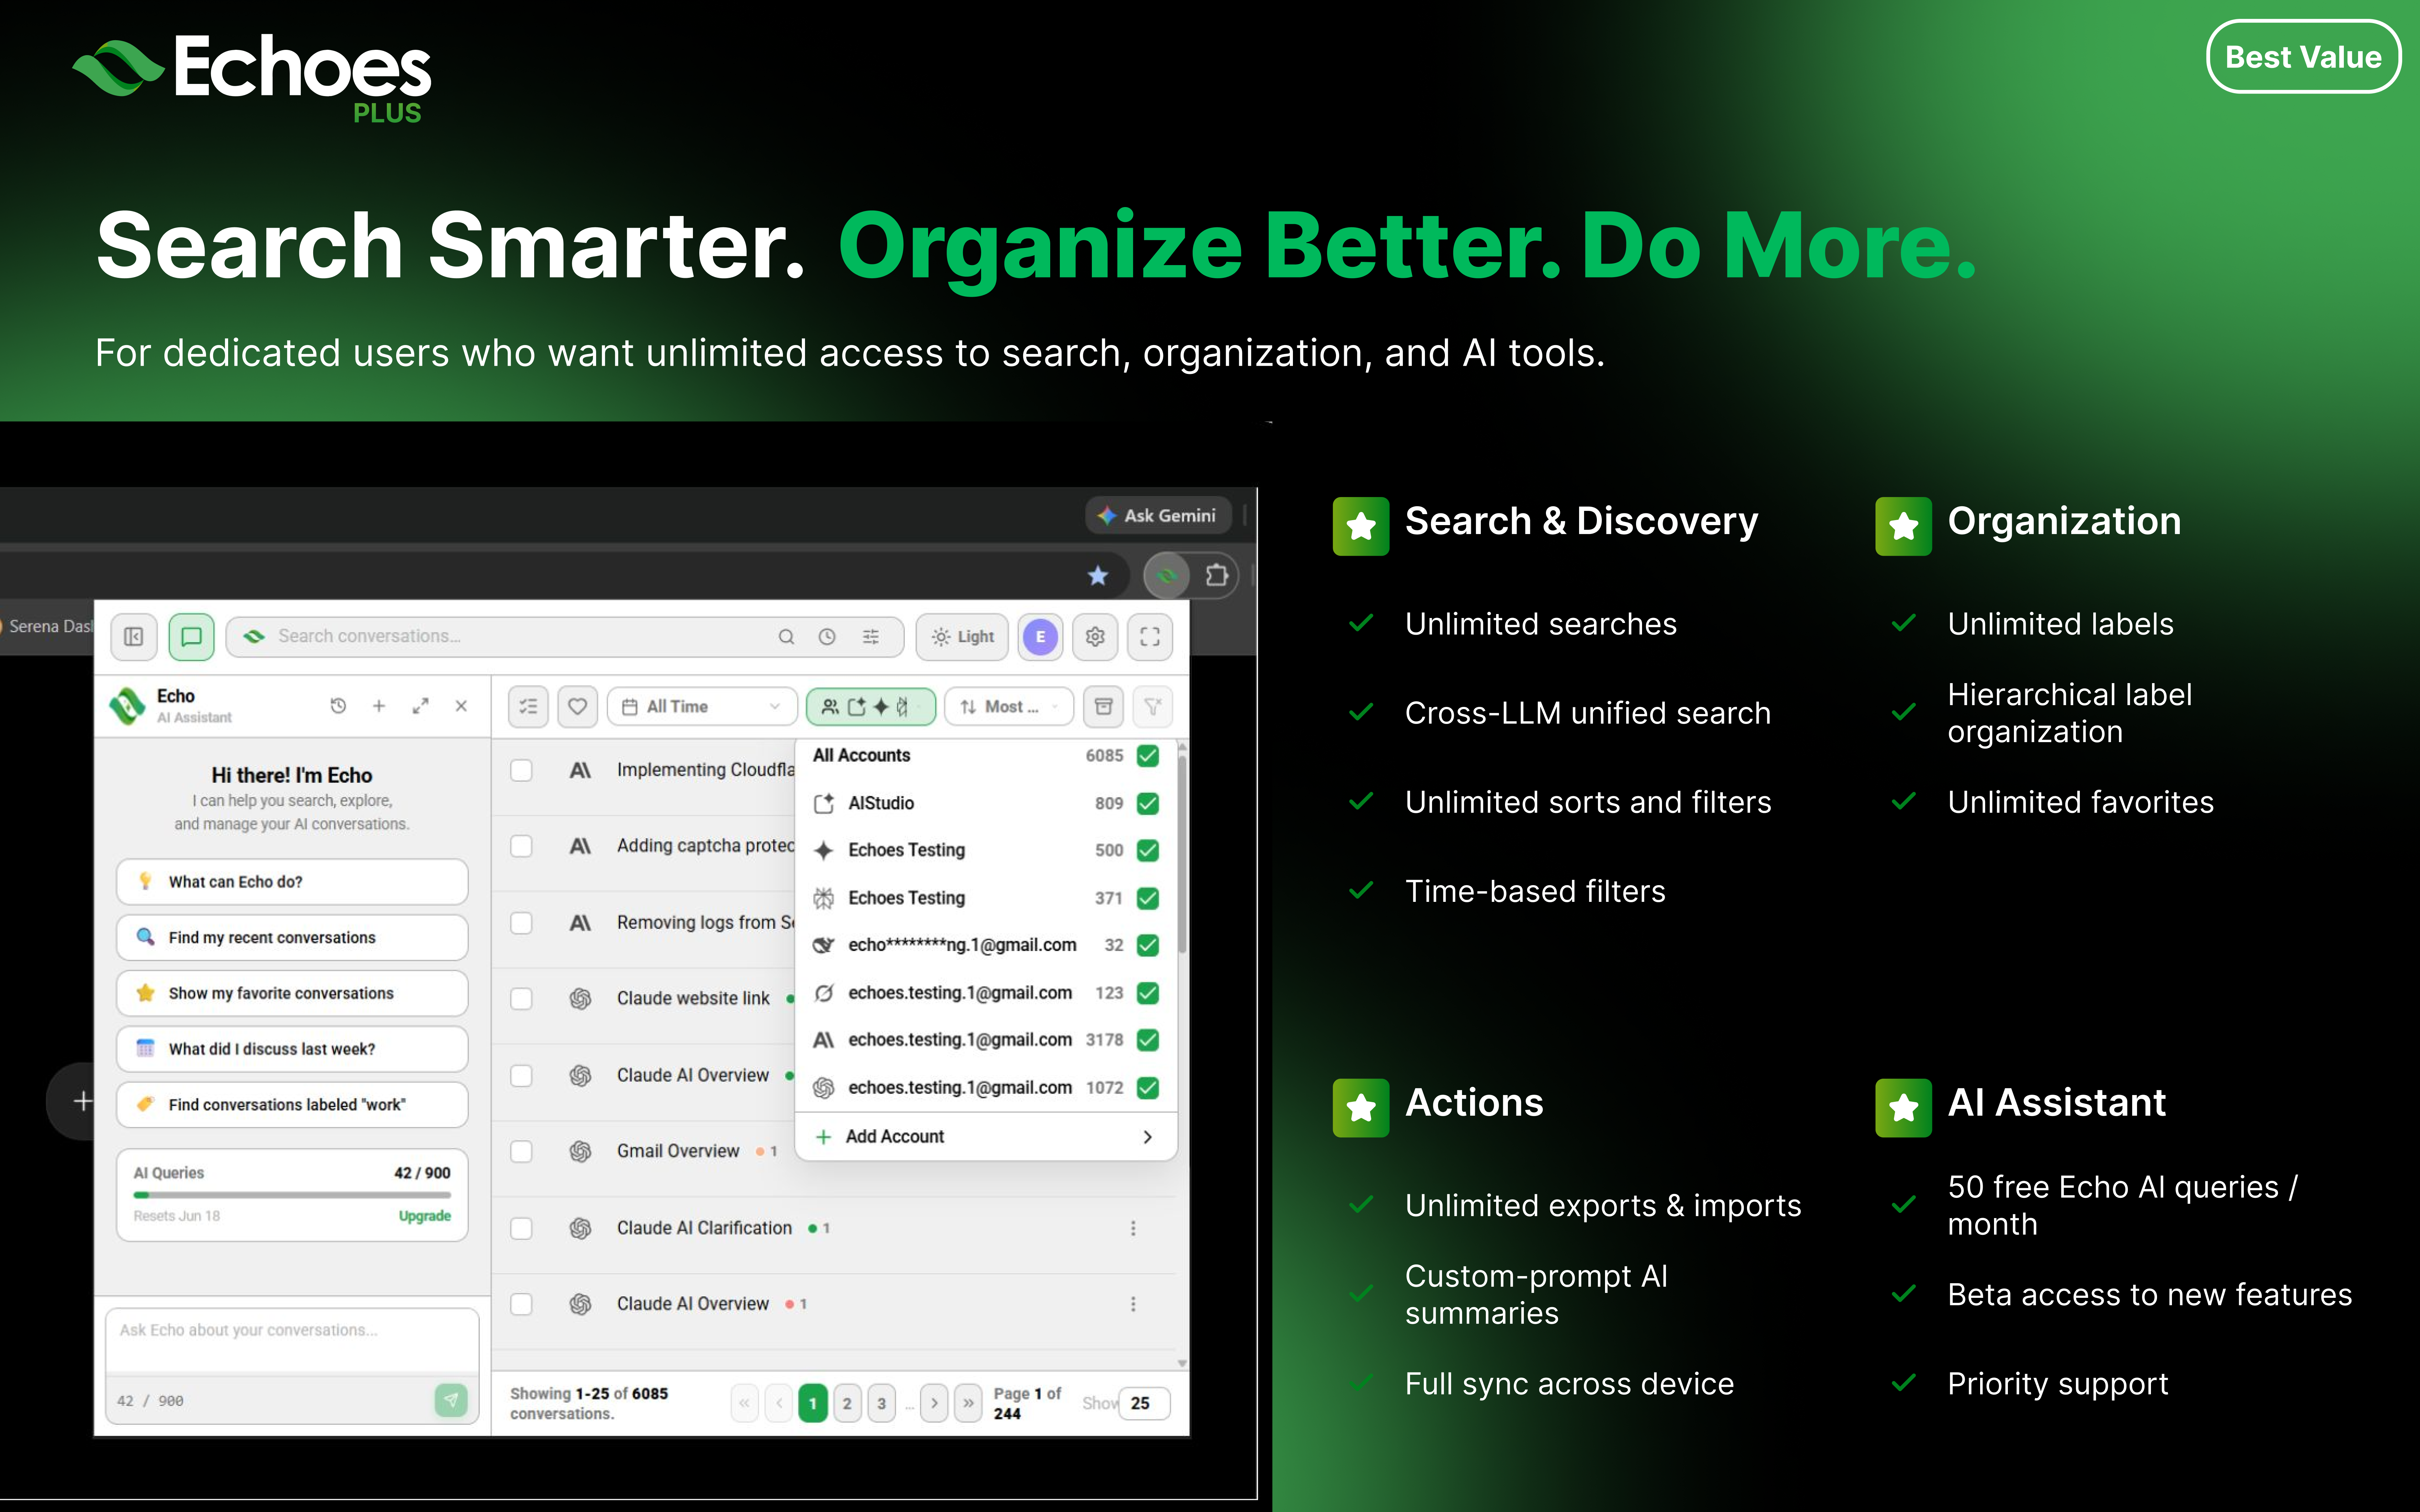
Task: Expand the Echo assistant panel
Action: coord(420,706)
